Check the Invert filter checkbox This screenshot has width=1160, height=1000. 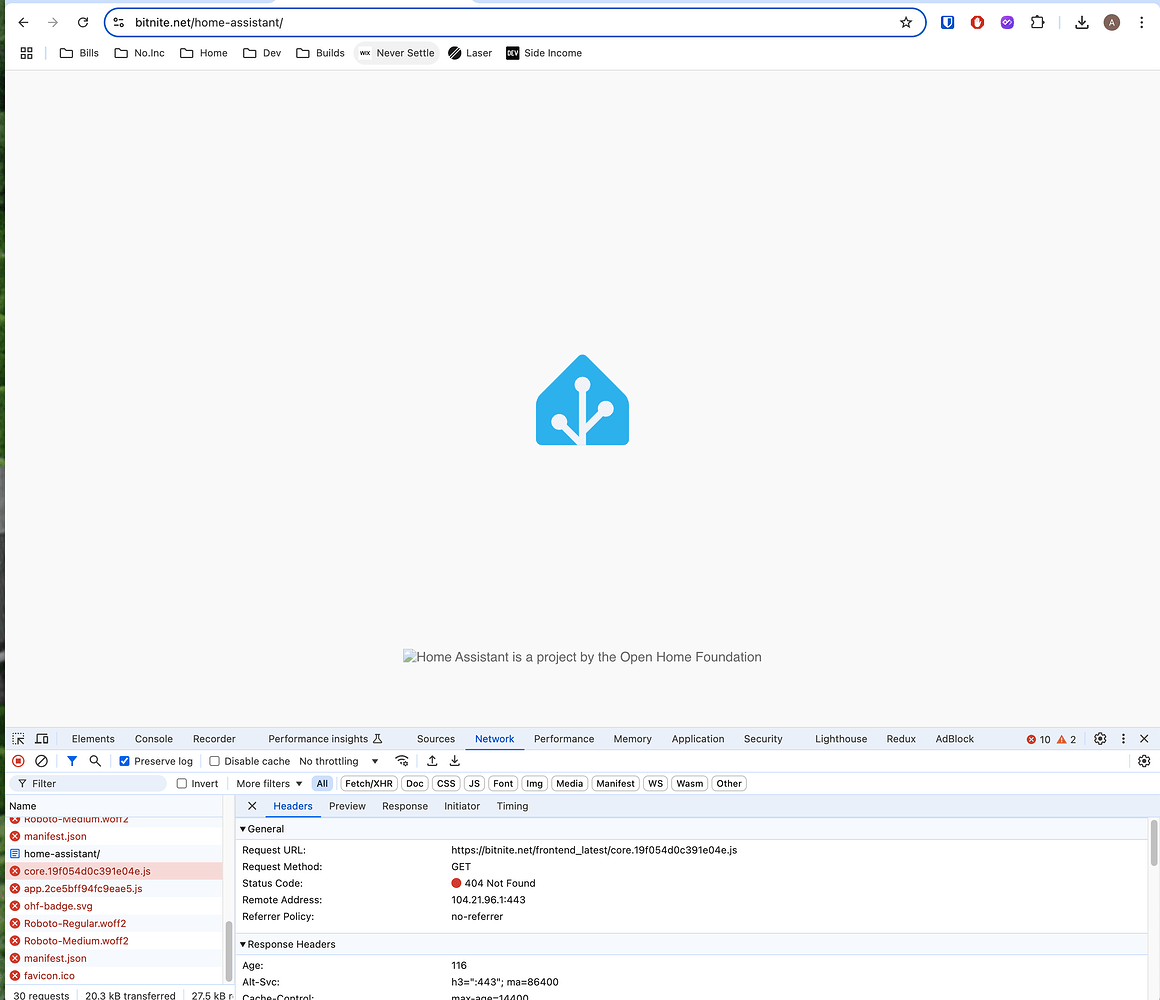[x=180, y=783]
